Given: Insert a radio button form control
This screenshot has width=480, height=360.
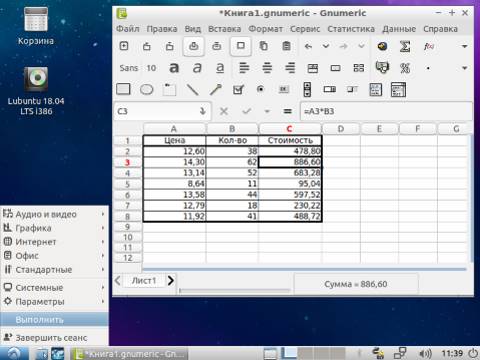Looking at the screenshot, I should (x=261, y=89).
